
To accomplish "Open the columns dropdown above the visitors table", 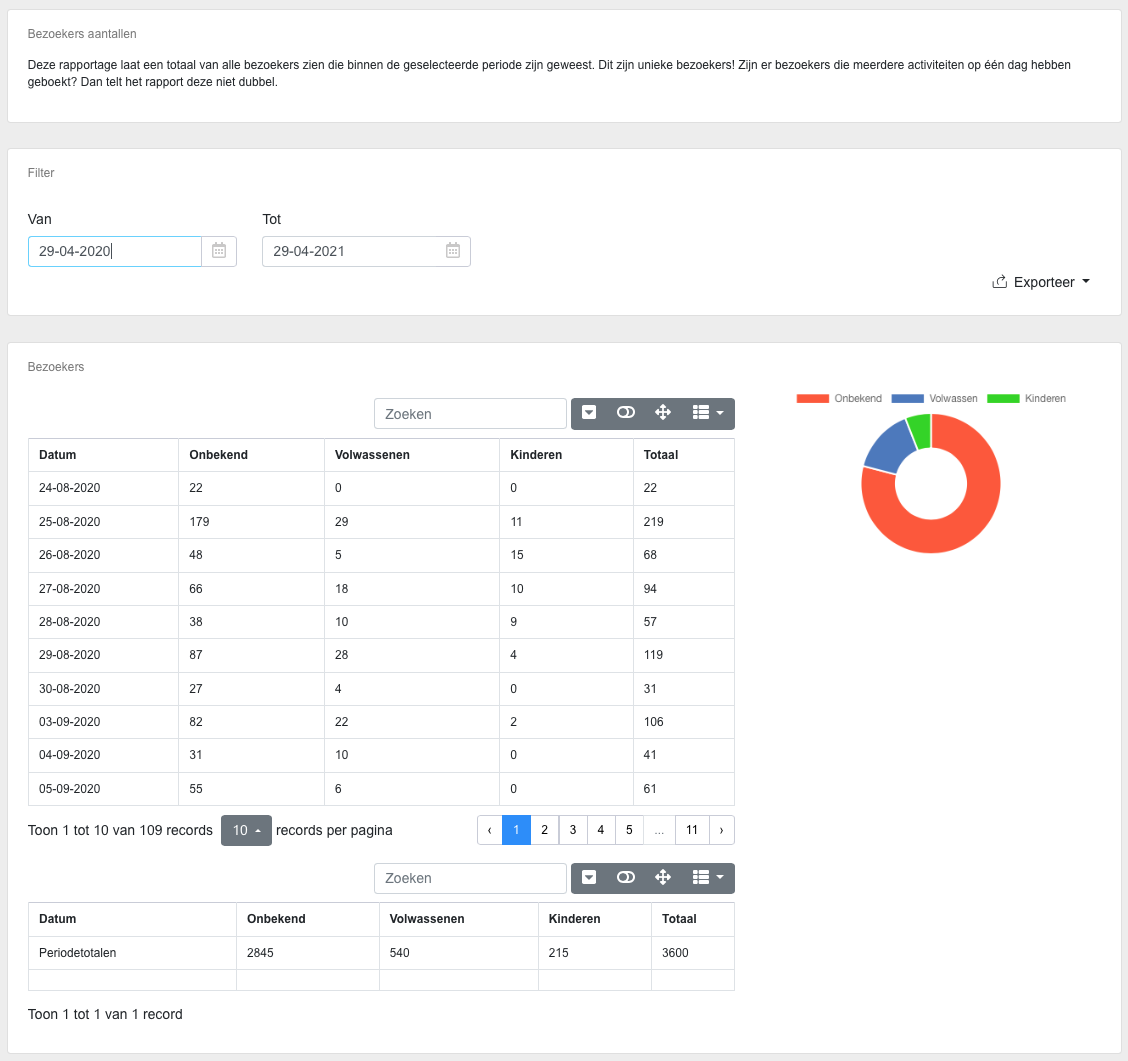I will pos(707,413).
